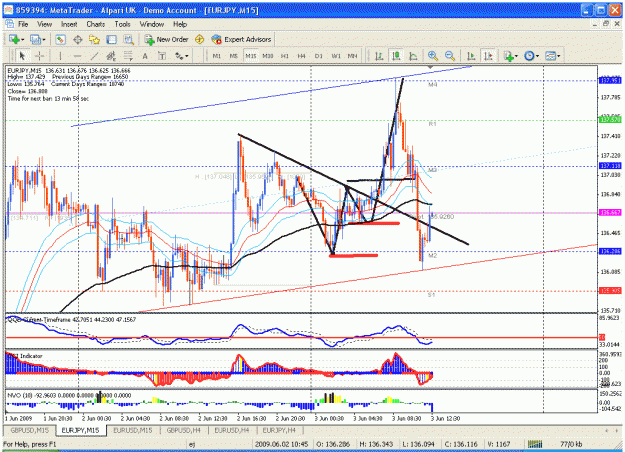Image resolution: width=625 pixels, height=452 pixels.
Task: Switch timeframe to MN
Action: [352, 56]
